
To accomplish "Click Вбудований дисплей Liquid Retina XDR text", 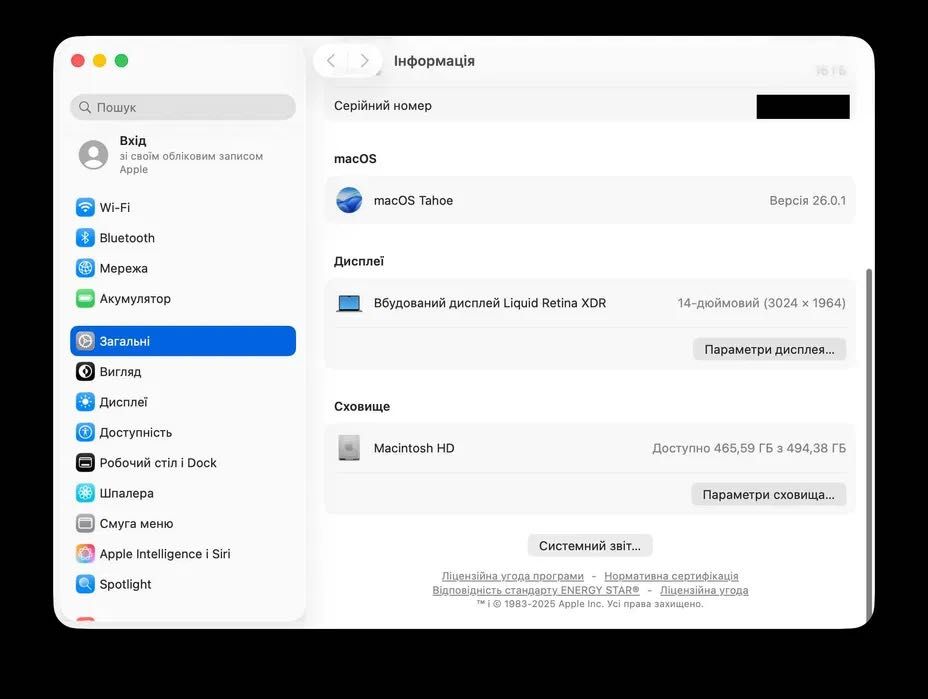I will (490, 303).
